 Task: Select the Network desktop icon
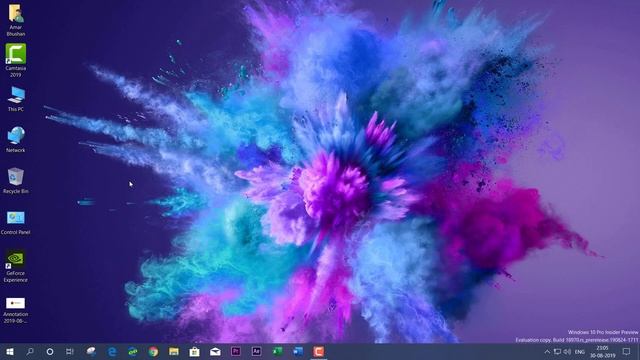pyautogui.click(x=16, y=140)
